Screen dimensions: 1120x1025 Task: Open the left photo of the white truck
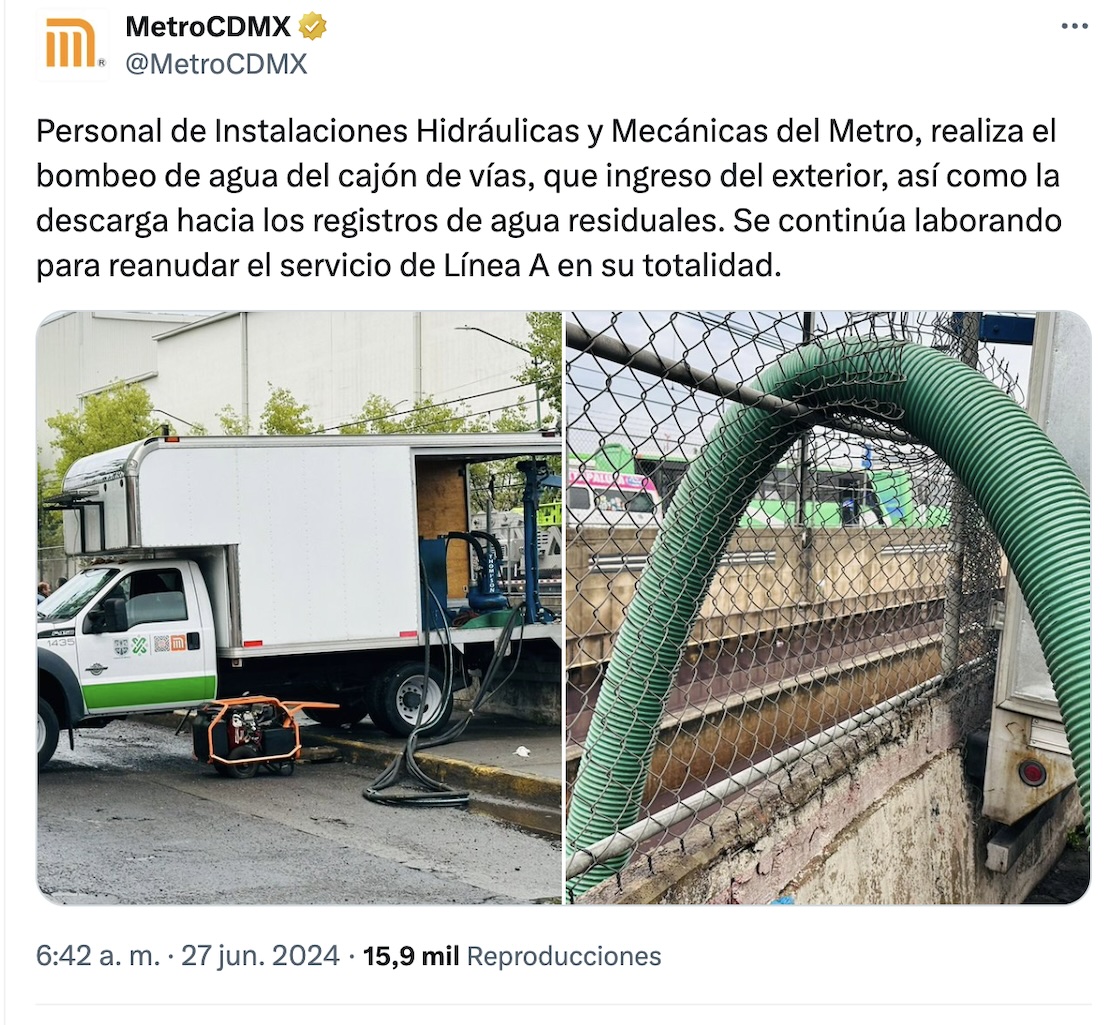[299, 607]
